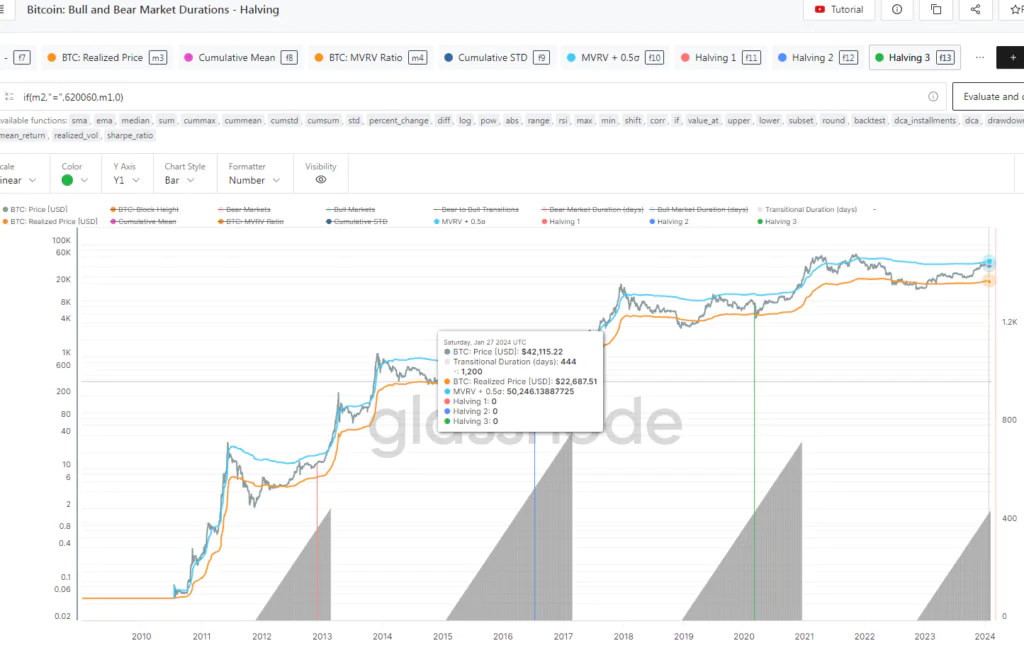1024x648 pixels.
Task: Open the Chart Style Bar dropdown
Action: [x=180, y=180]
